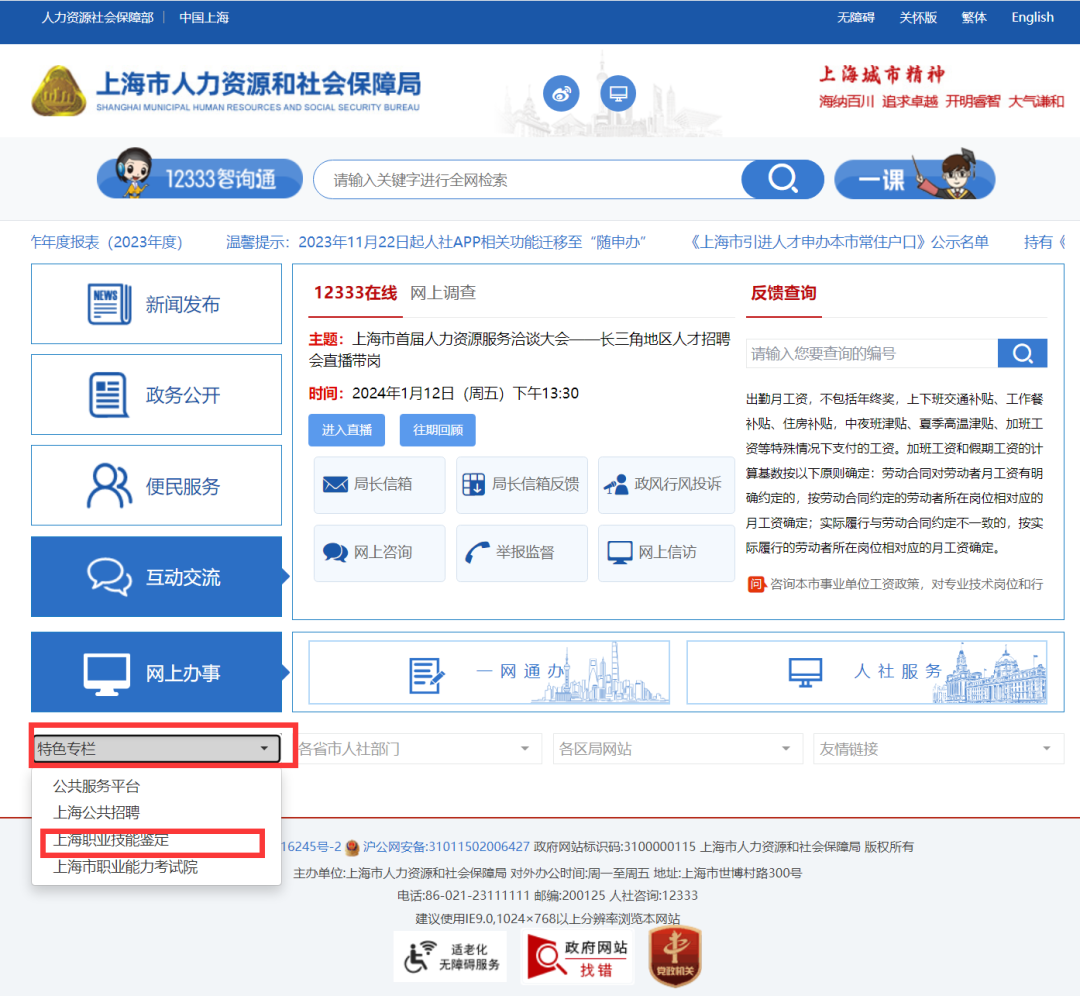Image resolution: width=1080 pixels, height=996 pixels.
Task: Click the 政府网站找错 magnifier icon
Action: click(x=545, y=956)
